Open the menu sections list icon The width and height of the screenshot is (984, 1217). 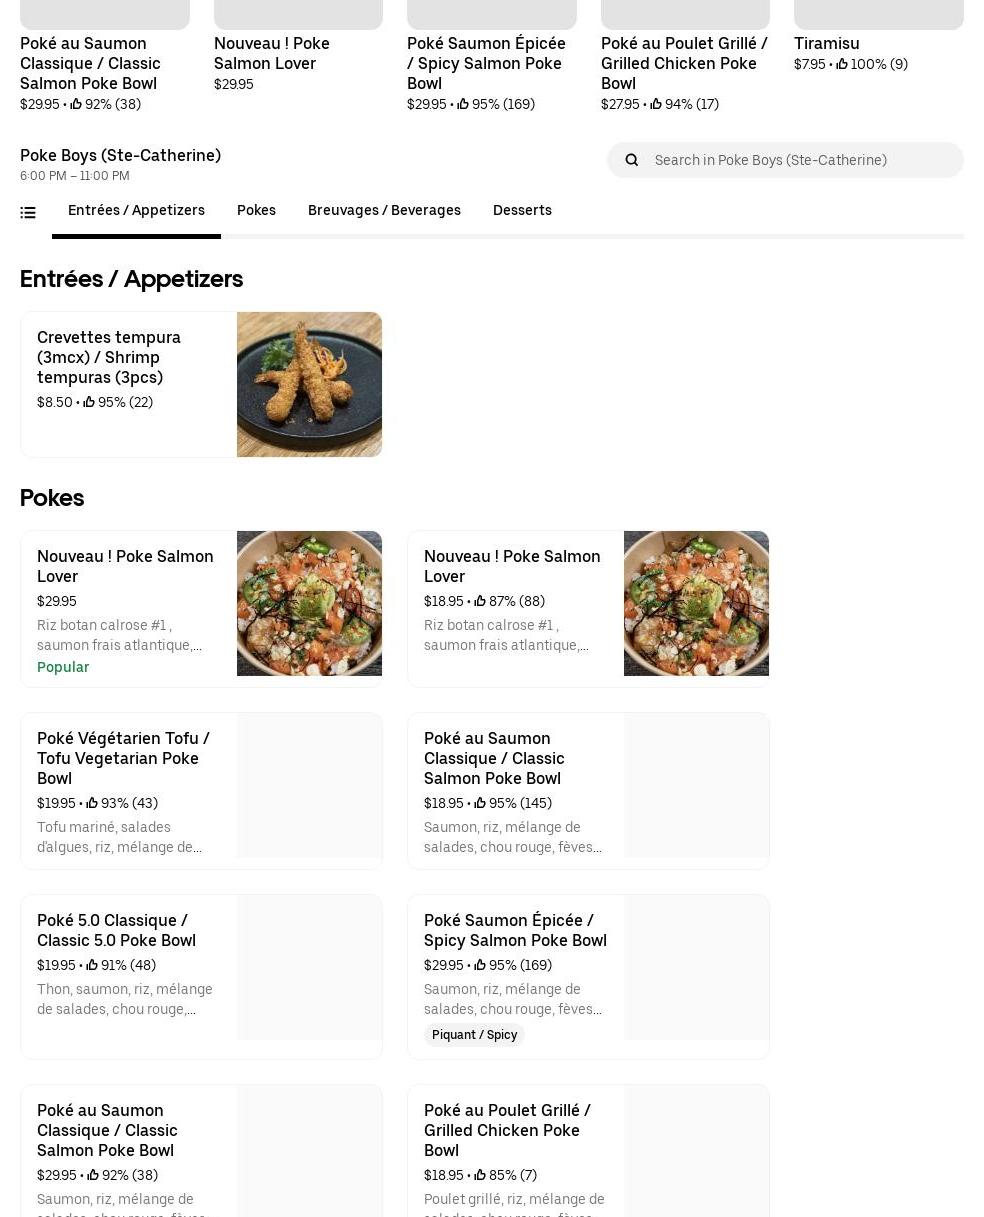[x=28, y=212]
